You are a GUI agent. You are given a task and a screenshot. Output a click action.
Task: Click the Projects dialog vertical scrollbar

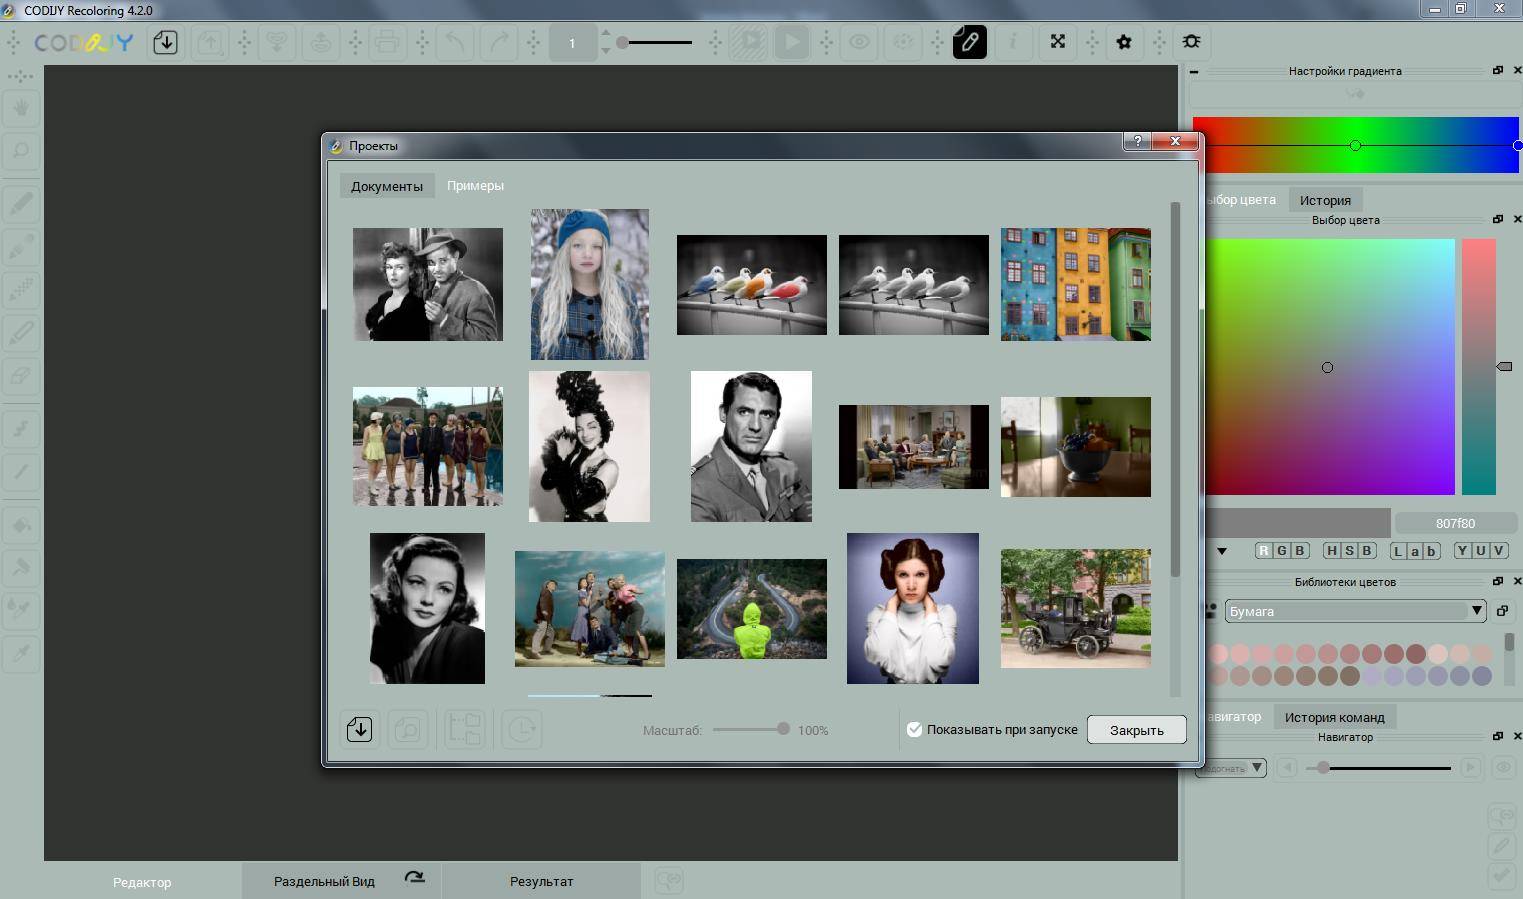pos(1175,390)
